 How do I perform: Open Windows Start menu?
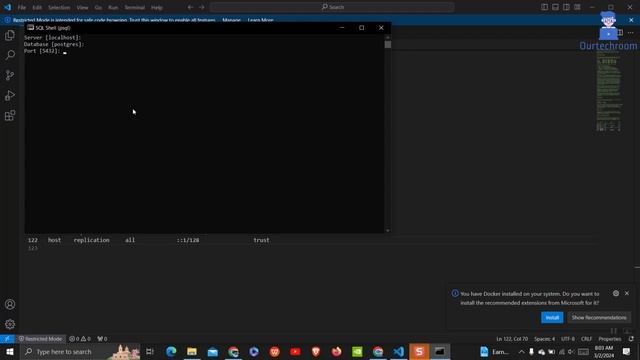(9, 351)
